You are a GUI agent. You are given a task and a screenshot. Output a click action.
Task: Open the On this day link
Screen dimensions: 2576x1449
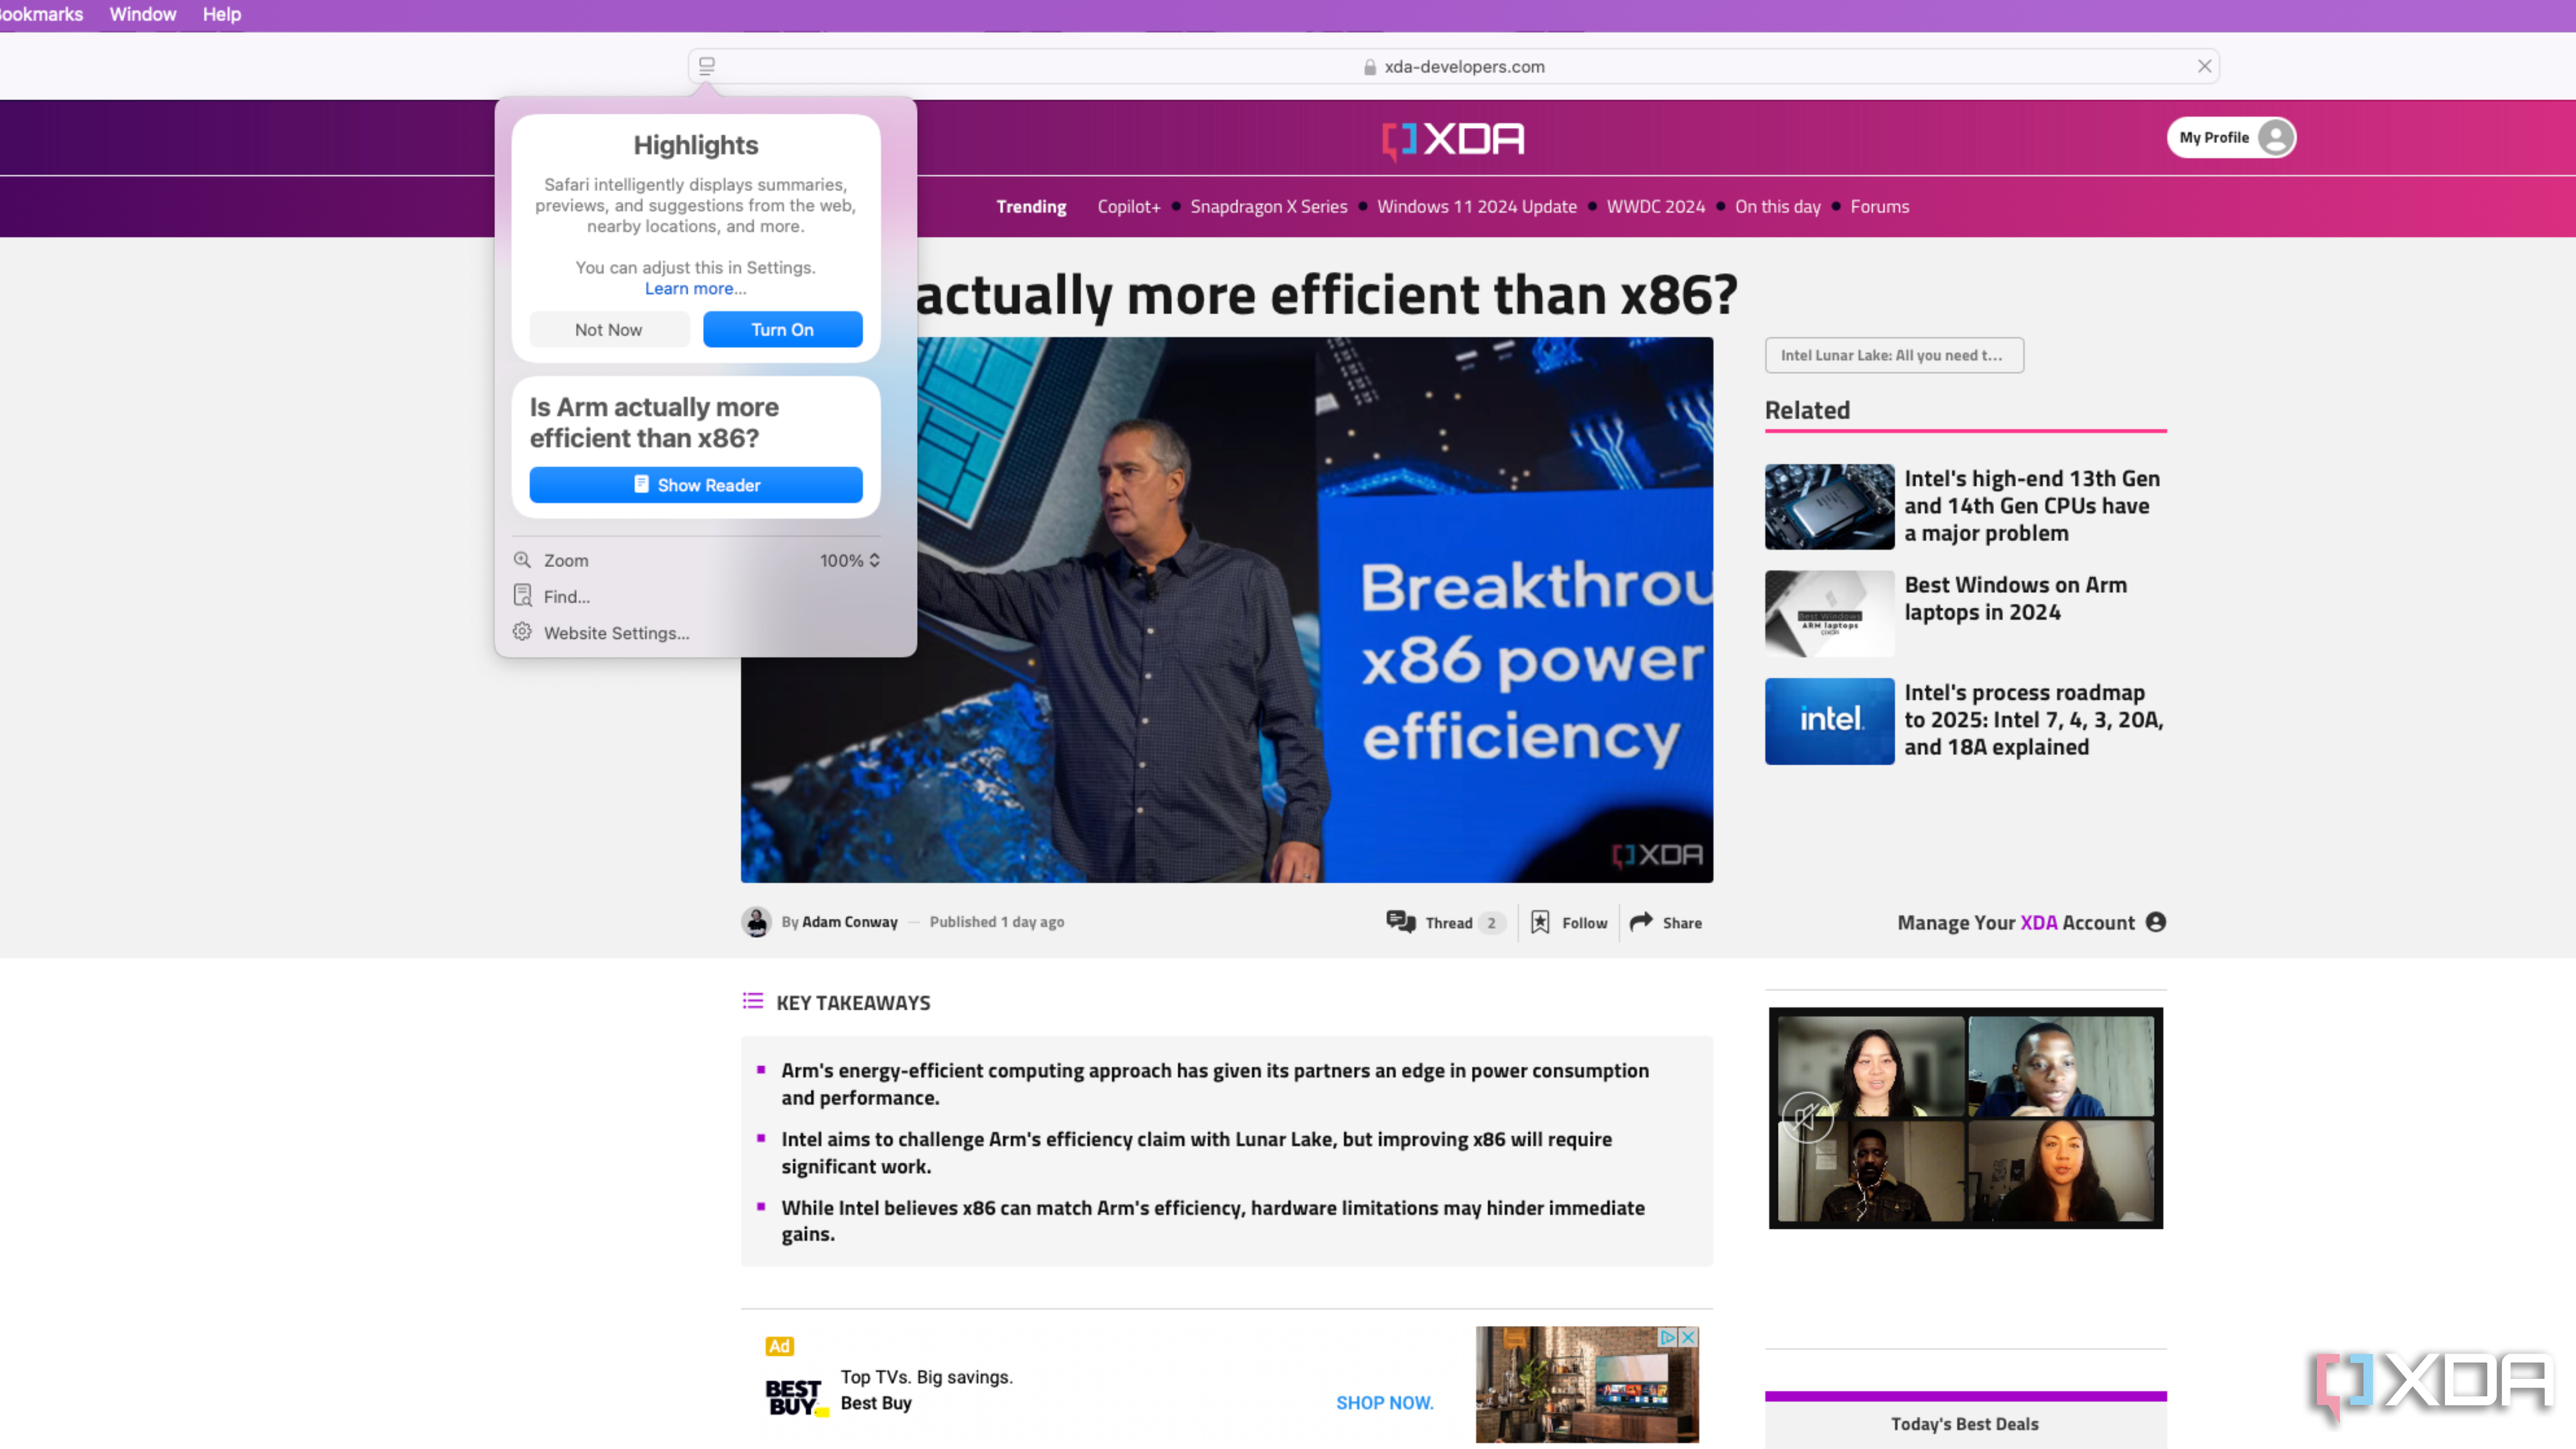point(1778,207)
